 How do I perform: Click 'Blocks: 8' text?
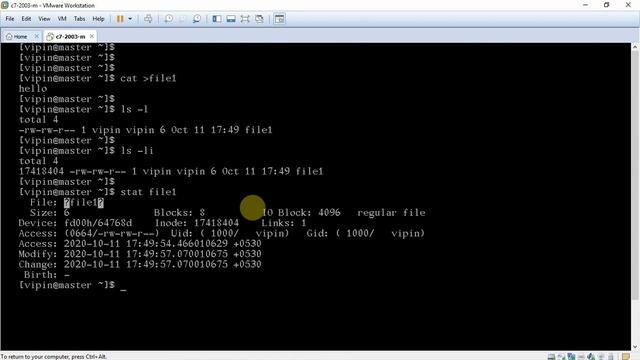(179, 213)
